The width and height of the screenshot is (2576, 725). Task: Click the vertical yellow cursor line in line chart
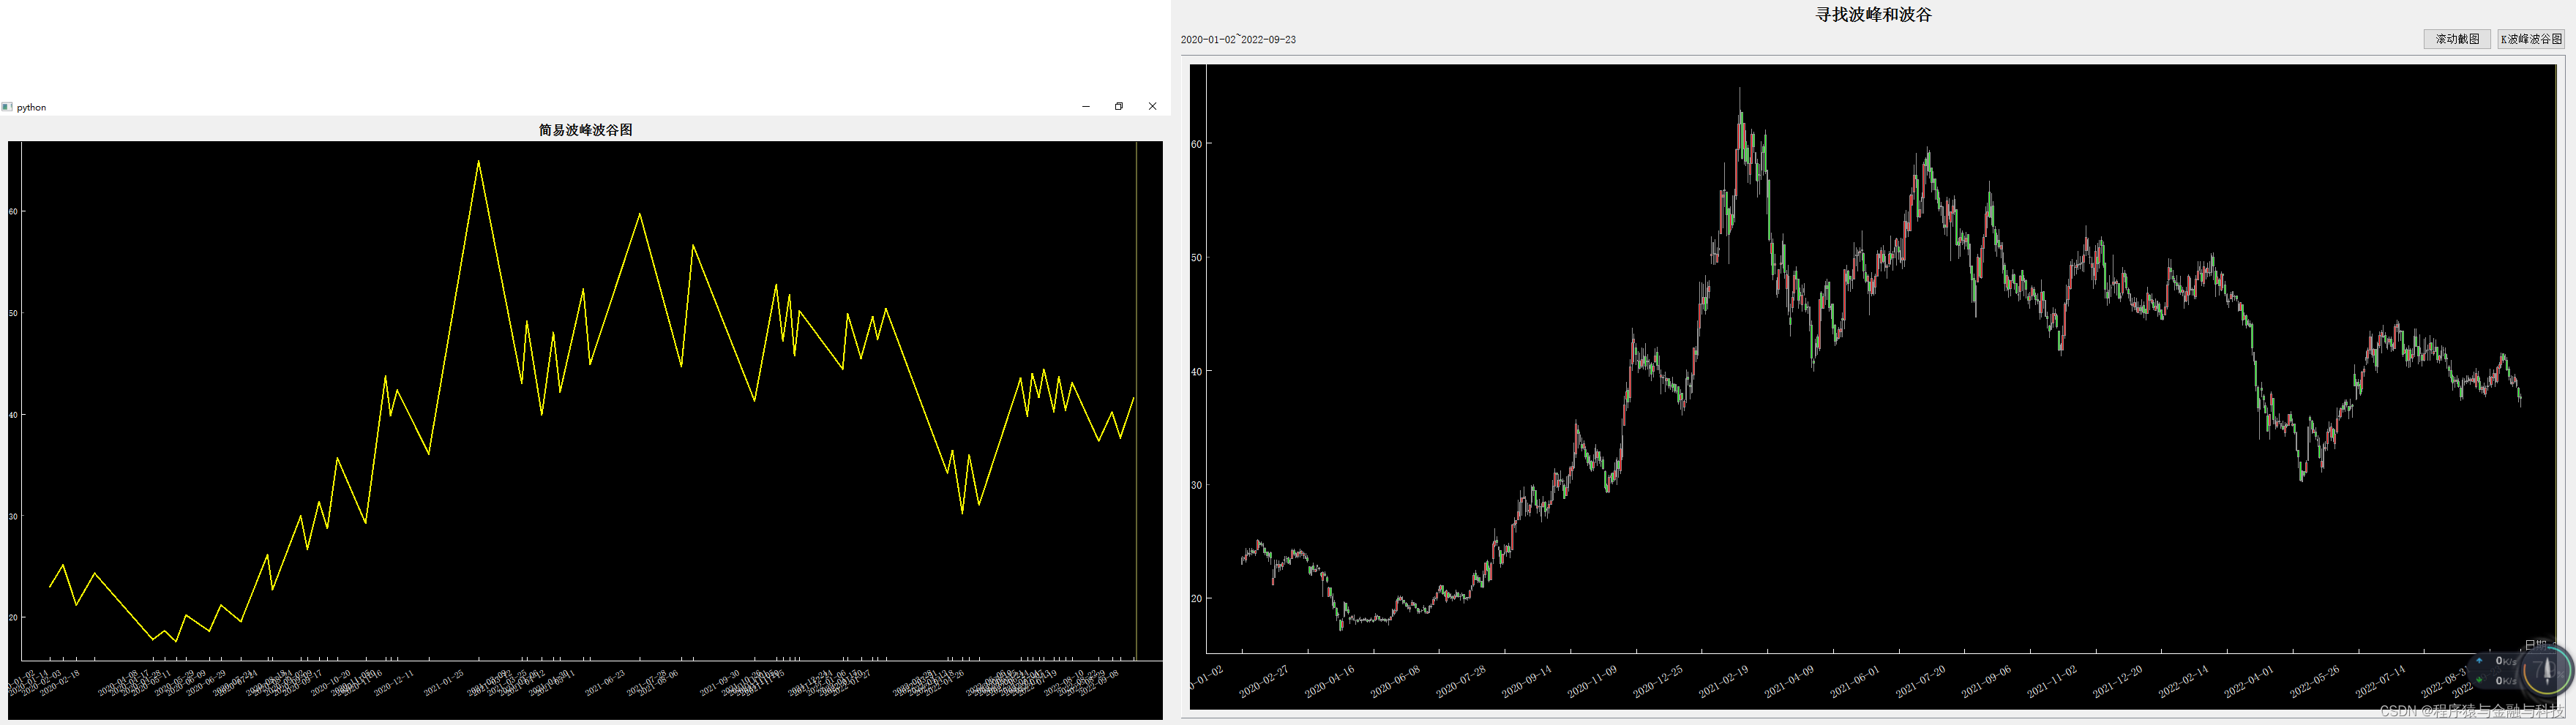[x=1136, y=400]
